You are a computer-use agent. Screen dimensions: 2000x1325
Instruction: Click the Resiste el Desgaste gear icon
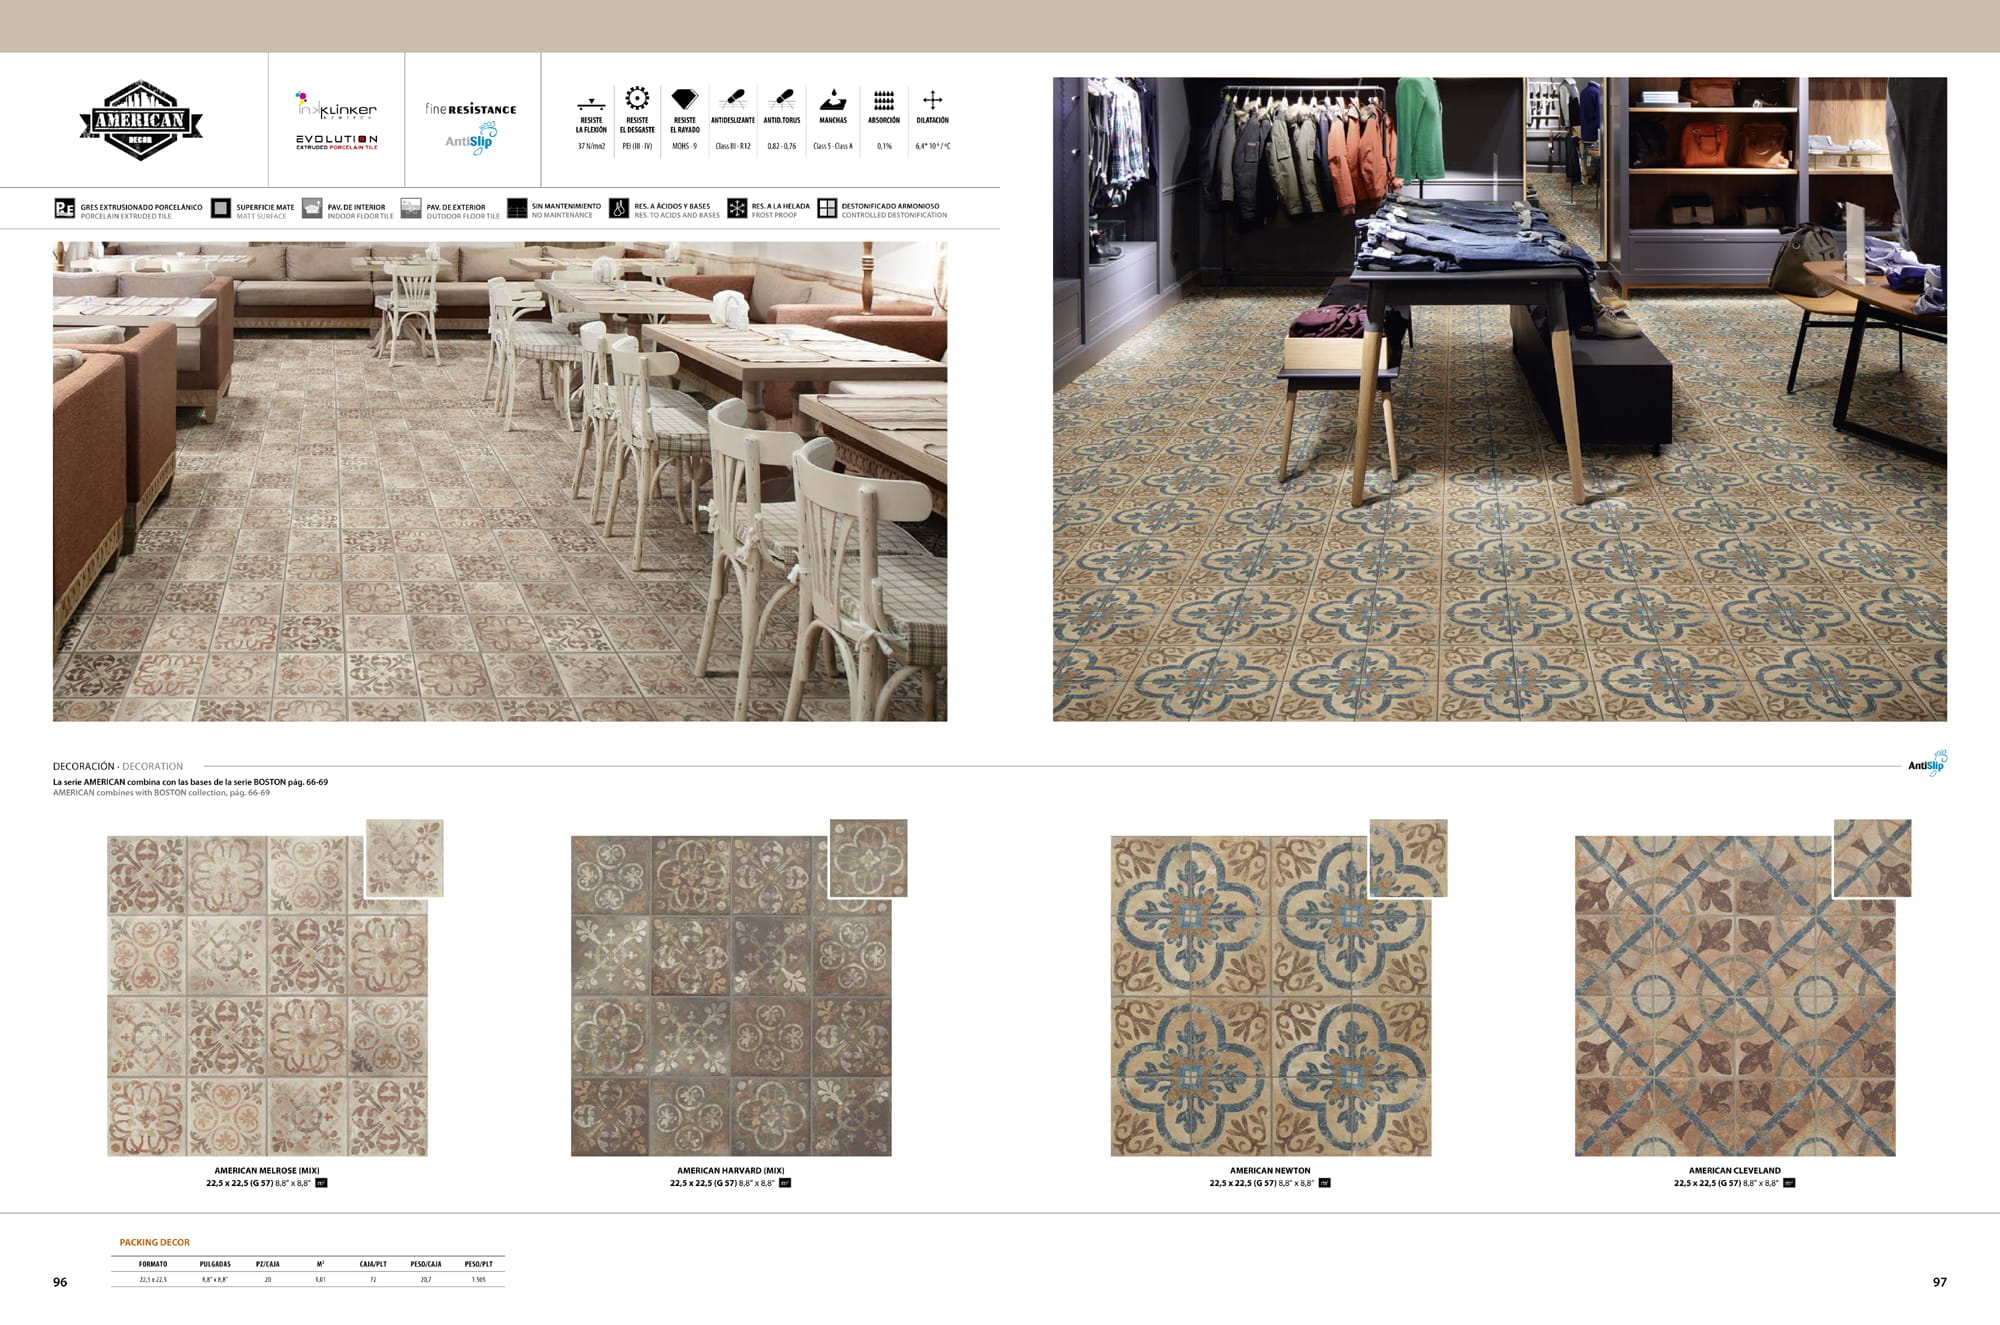tap(637, 98)
